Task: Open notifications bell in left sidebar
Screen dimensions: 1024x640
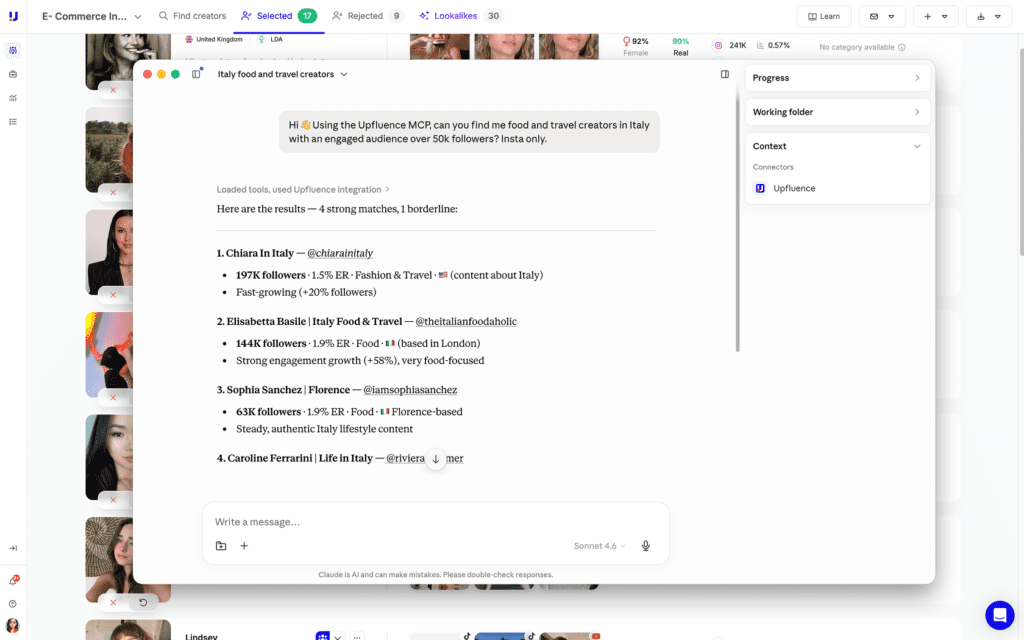Action: 13,581
